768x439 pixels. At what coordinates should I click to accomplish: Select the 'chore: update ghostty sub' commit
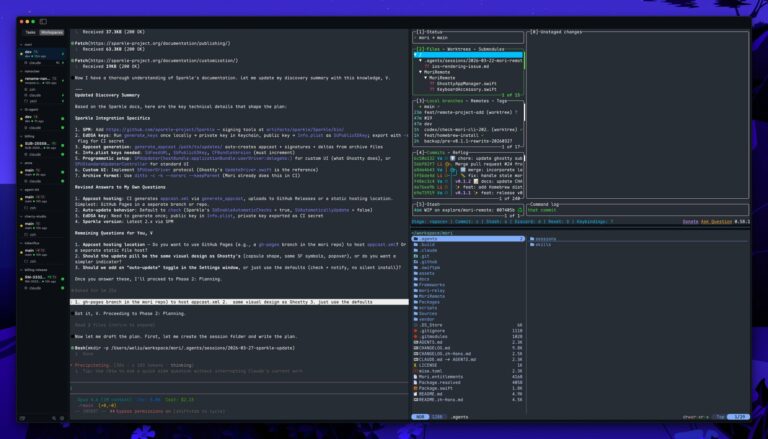pyautogui.click(x=469, y=158)
